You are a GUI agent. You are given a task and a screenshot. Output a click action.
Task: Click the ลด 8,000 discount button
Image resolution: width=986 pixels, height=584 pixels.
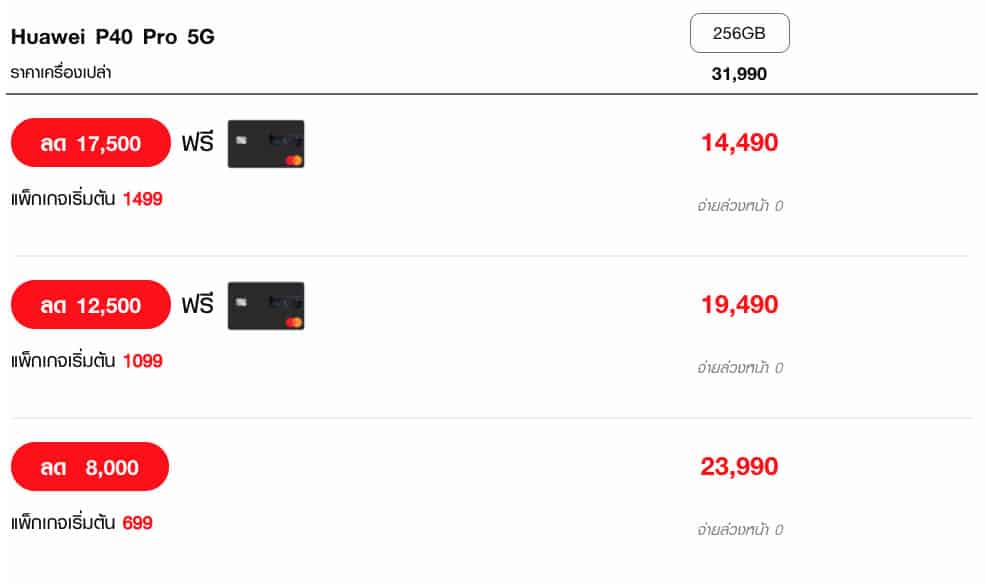click(x=90, y=467)
